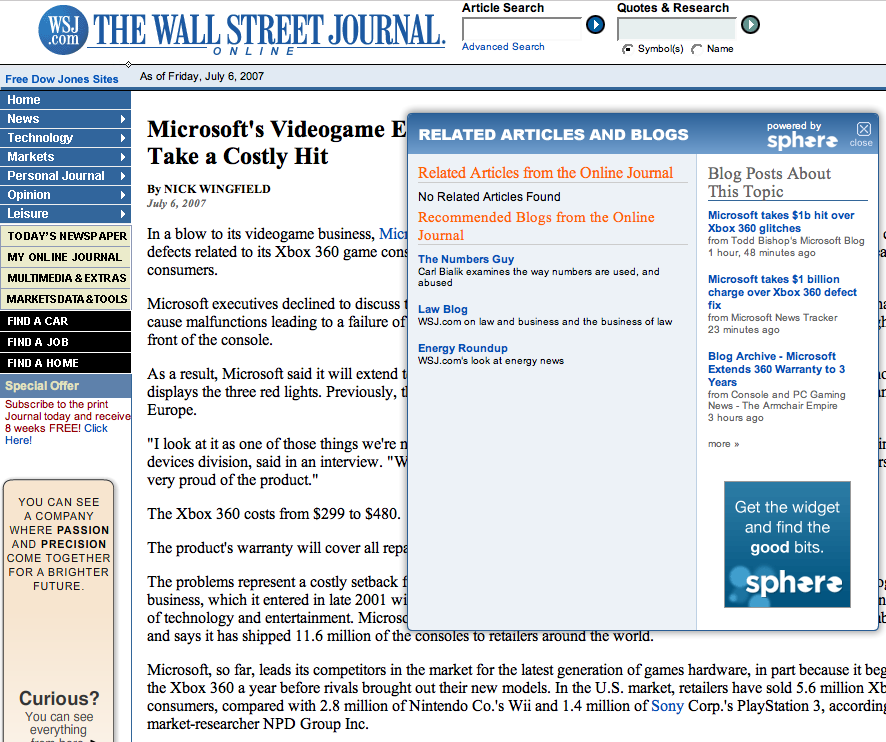Screen dimensions: 886x742
Task: Open 'Microsoft Extends 360 Warranty to 3 Years' post
Action: [776, 369]
